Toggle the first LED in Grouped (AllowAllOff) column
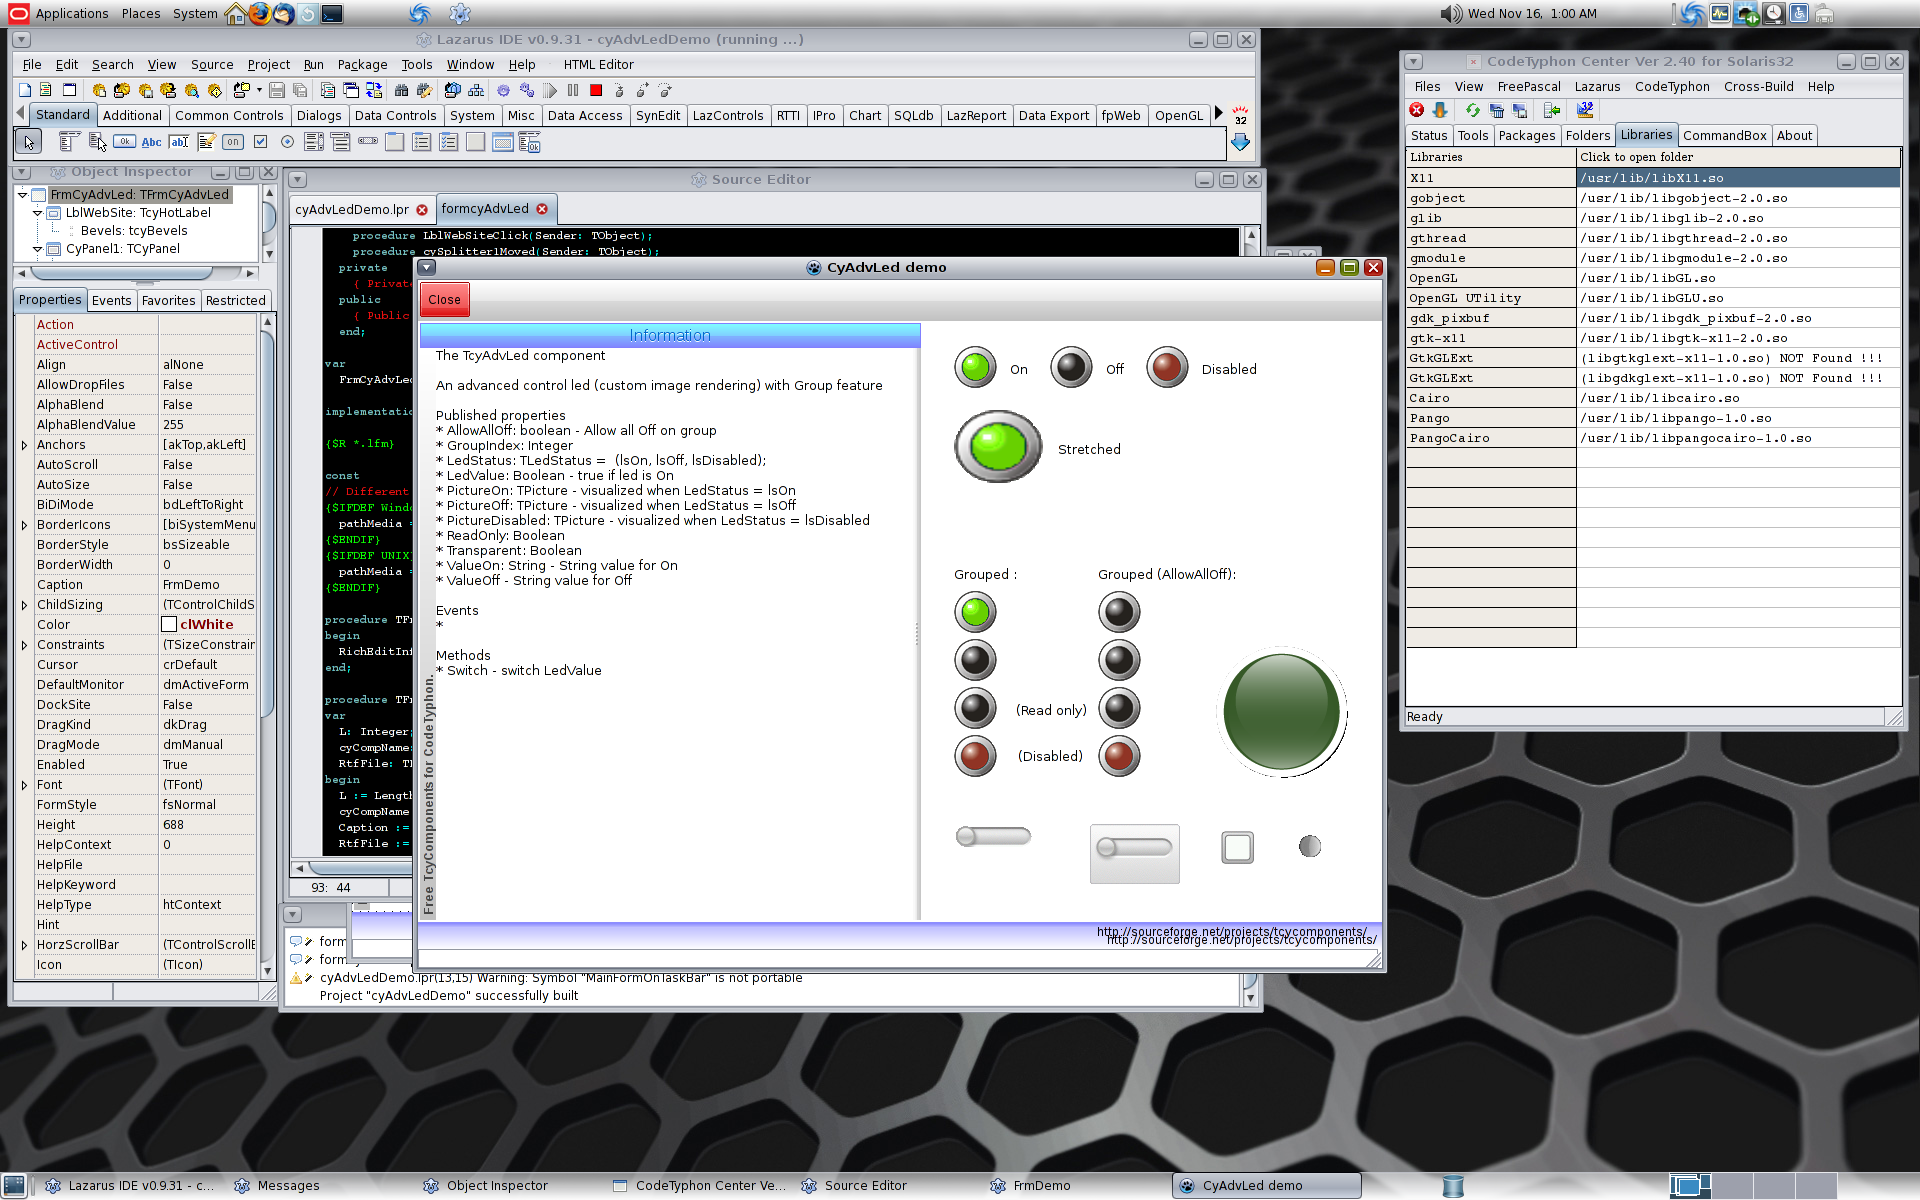Viewport: 1920px width, 1200px height. [1119, 612]
